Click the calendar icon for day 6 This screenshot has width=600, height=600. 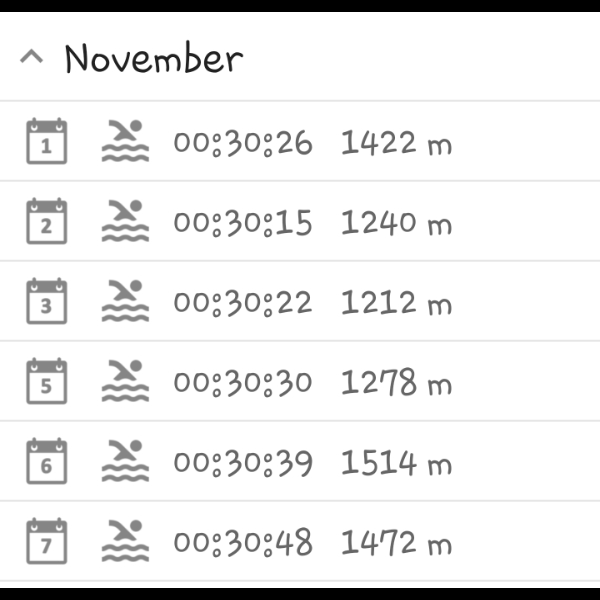coord(46,462)
